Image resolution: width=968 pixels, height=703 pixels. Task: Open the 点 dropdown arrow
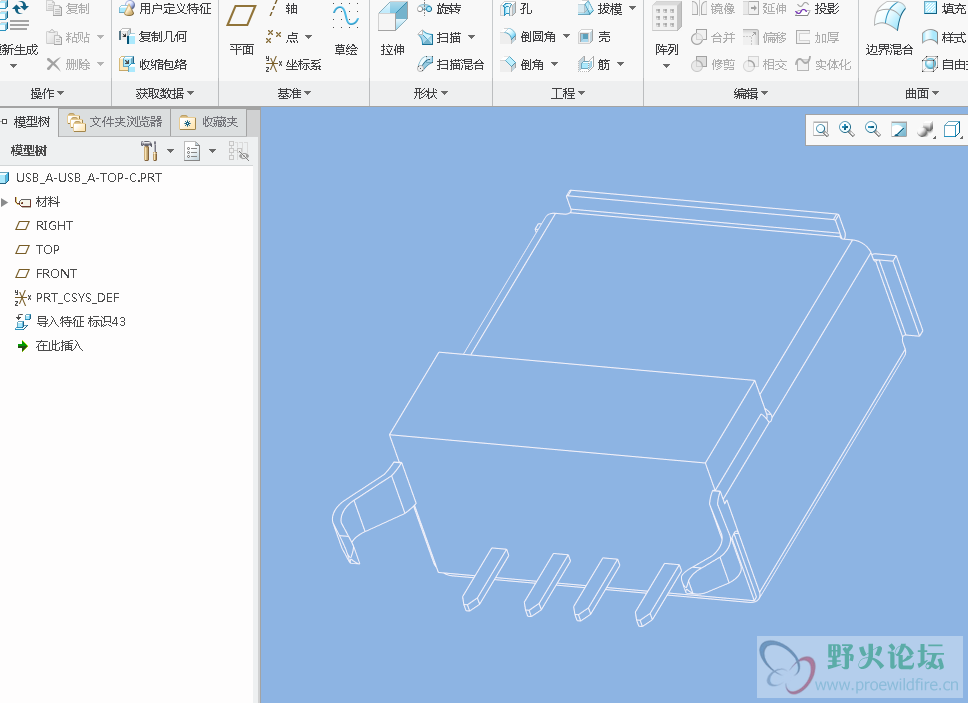pos(308,37)
